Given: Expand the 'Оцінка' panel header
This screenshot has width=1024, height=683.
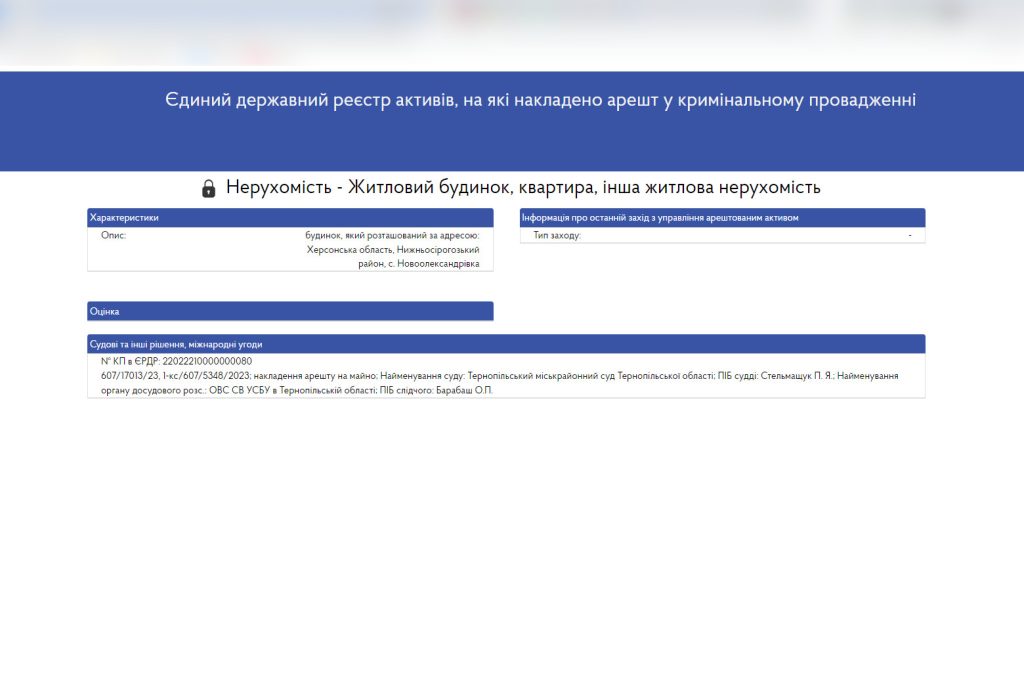Looking at the screenshot, I should point(290,312).
